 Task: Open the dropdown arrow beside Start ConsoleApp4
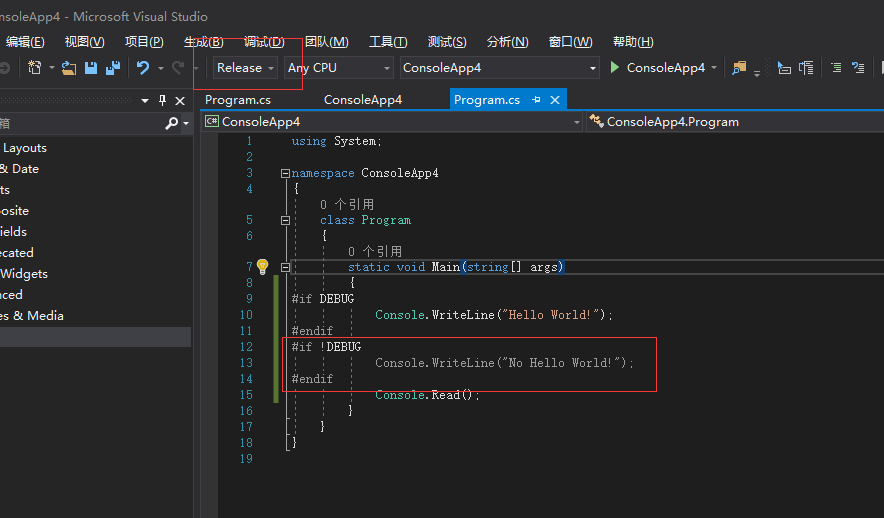pyautogui.click(x=714, y=68)
